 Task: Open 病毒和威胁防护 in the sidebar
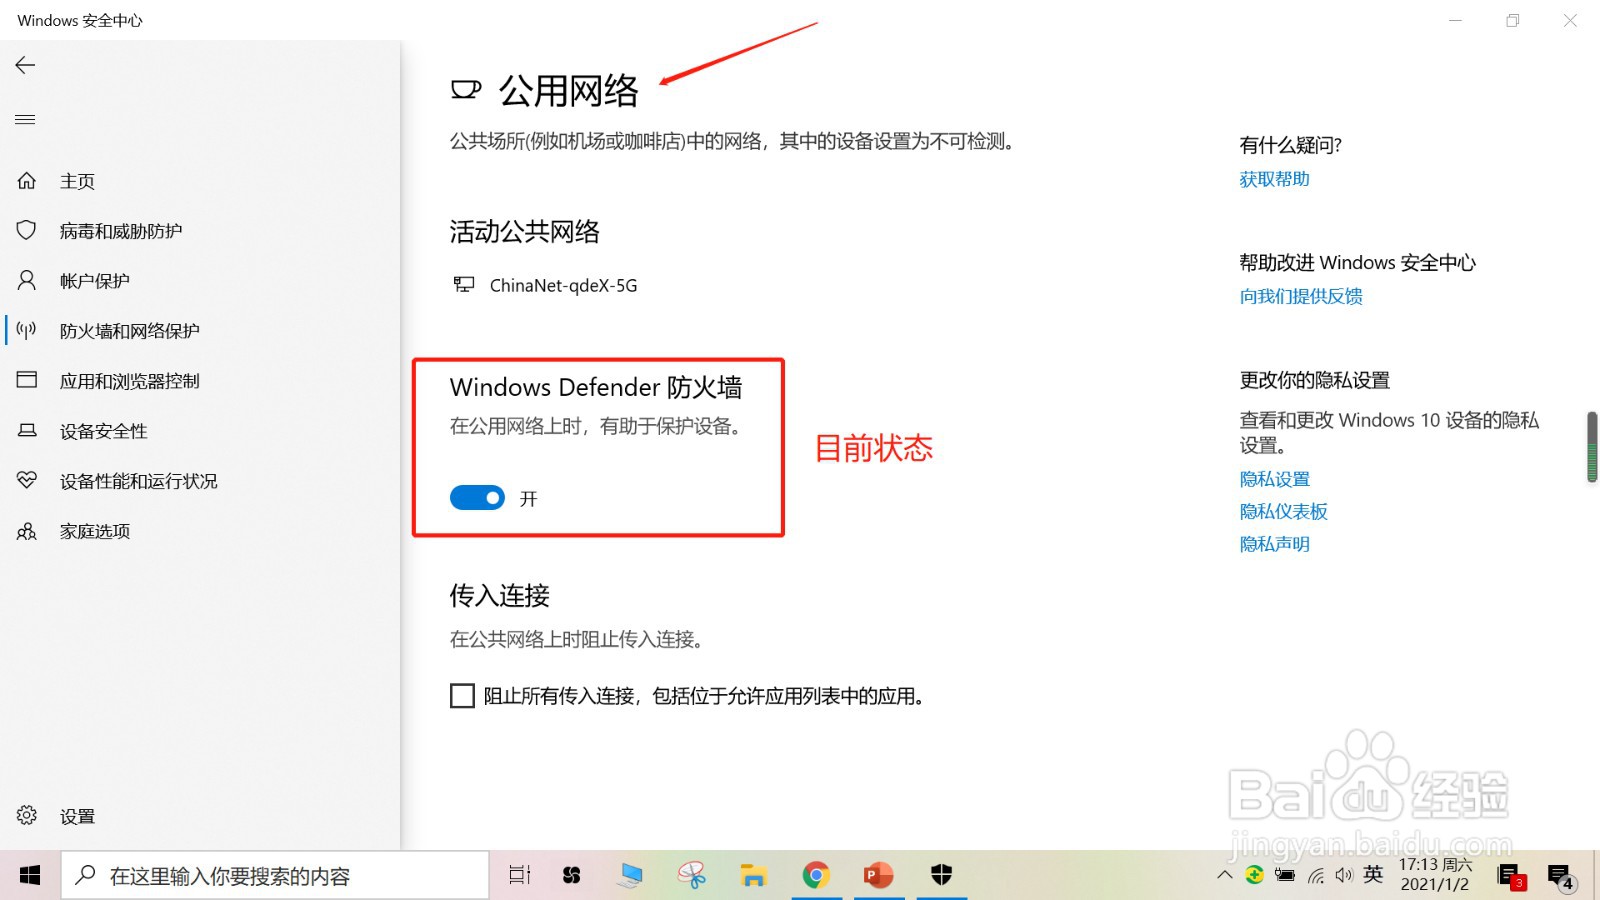(x=121, y=230)
